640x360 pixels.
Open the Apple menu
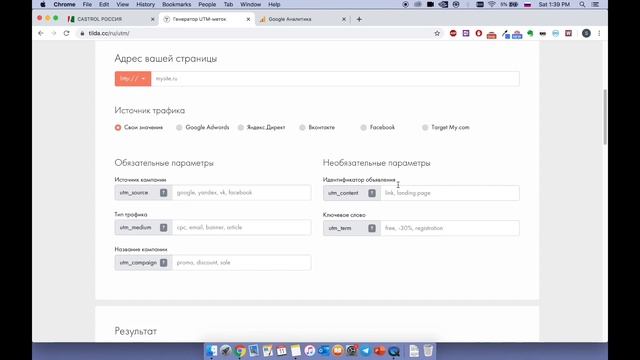42,4
